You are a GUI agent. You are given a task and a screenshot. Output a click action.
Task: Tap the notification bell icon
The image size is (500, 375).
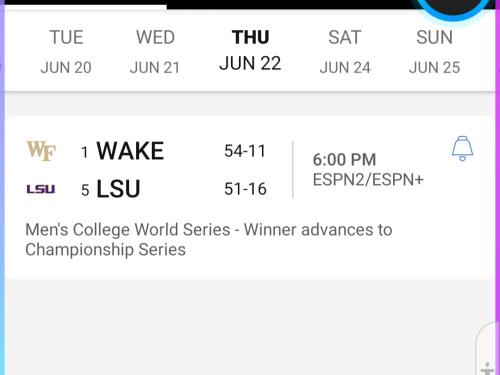(462, 148)
